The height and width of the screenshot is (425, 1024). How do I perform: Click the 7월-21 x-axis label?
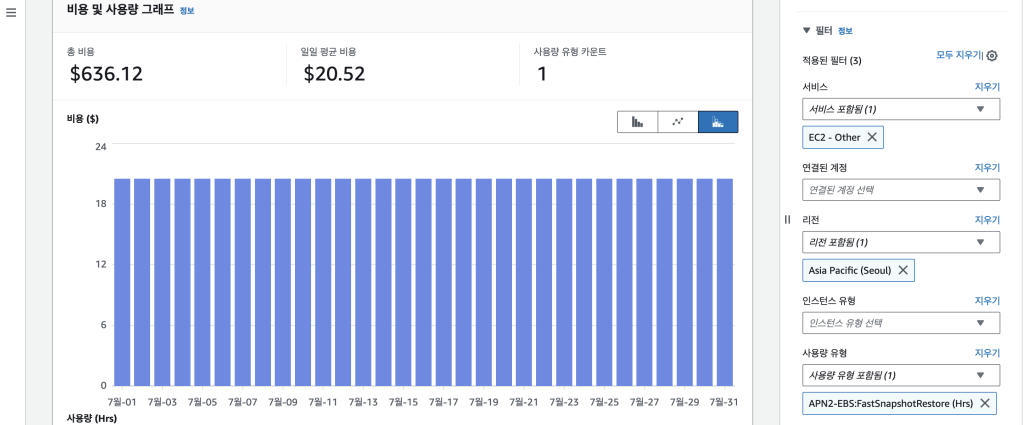tap(524, 402)
